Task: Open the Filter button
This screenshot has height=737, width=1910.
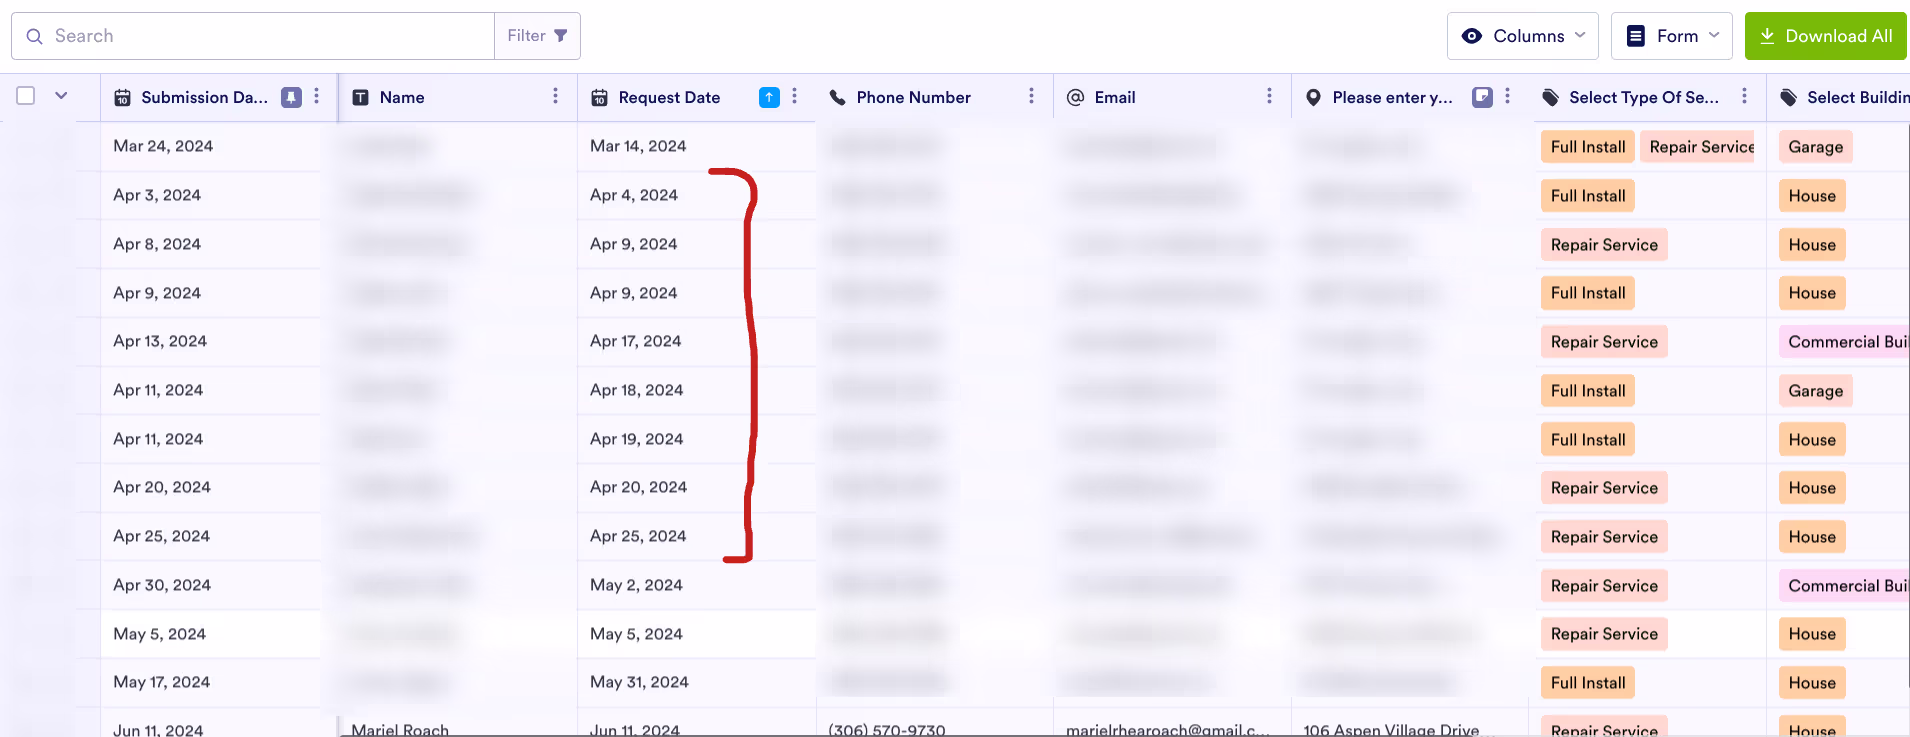Action: pos(537,36)
